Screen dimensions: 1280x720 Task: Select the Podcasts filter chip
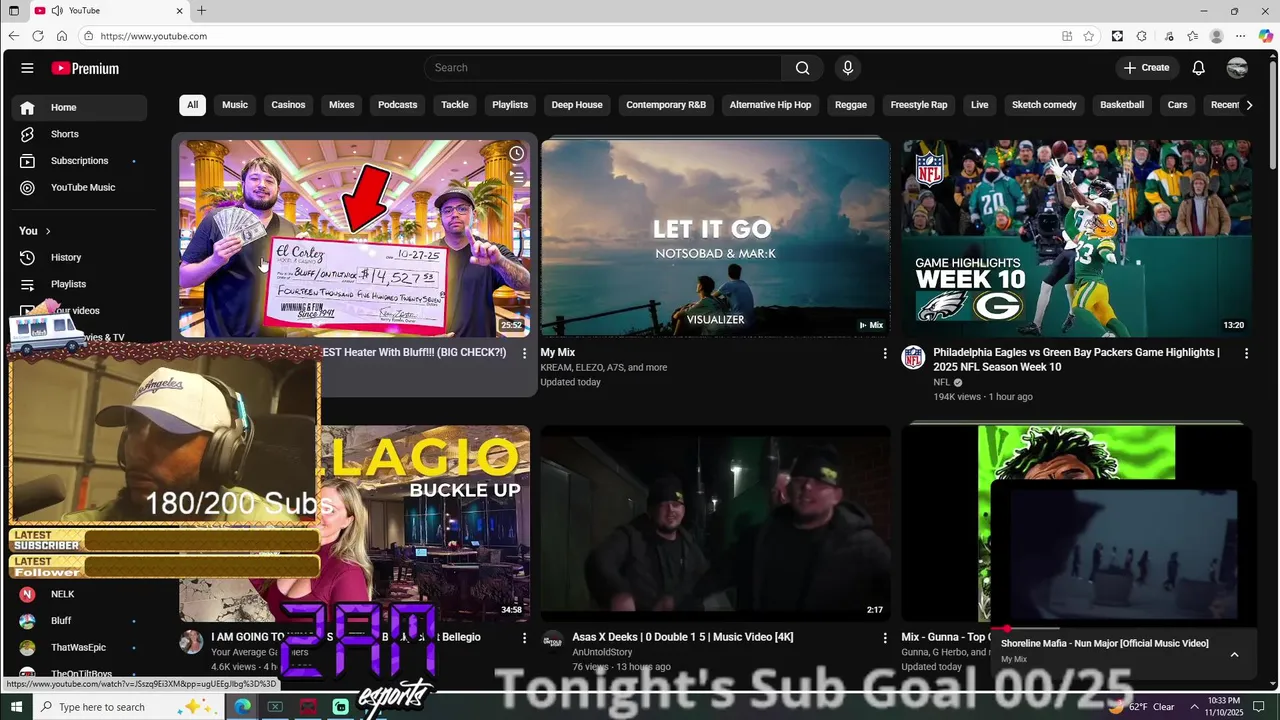[x=397, y=105]
